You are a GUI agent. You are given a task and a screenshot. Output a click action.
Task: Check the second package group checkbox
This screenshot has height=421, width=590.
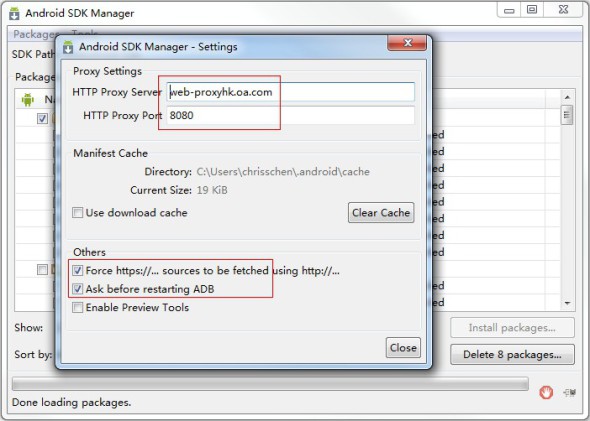coord(42,269)
